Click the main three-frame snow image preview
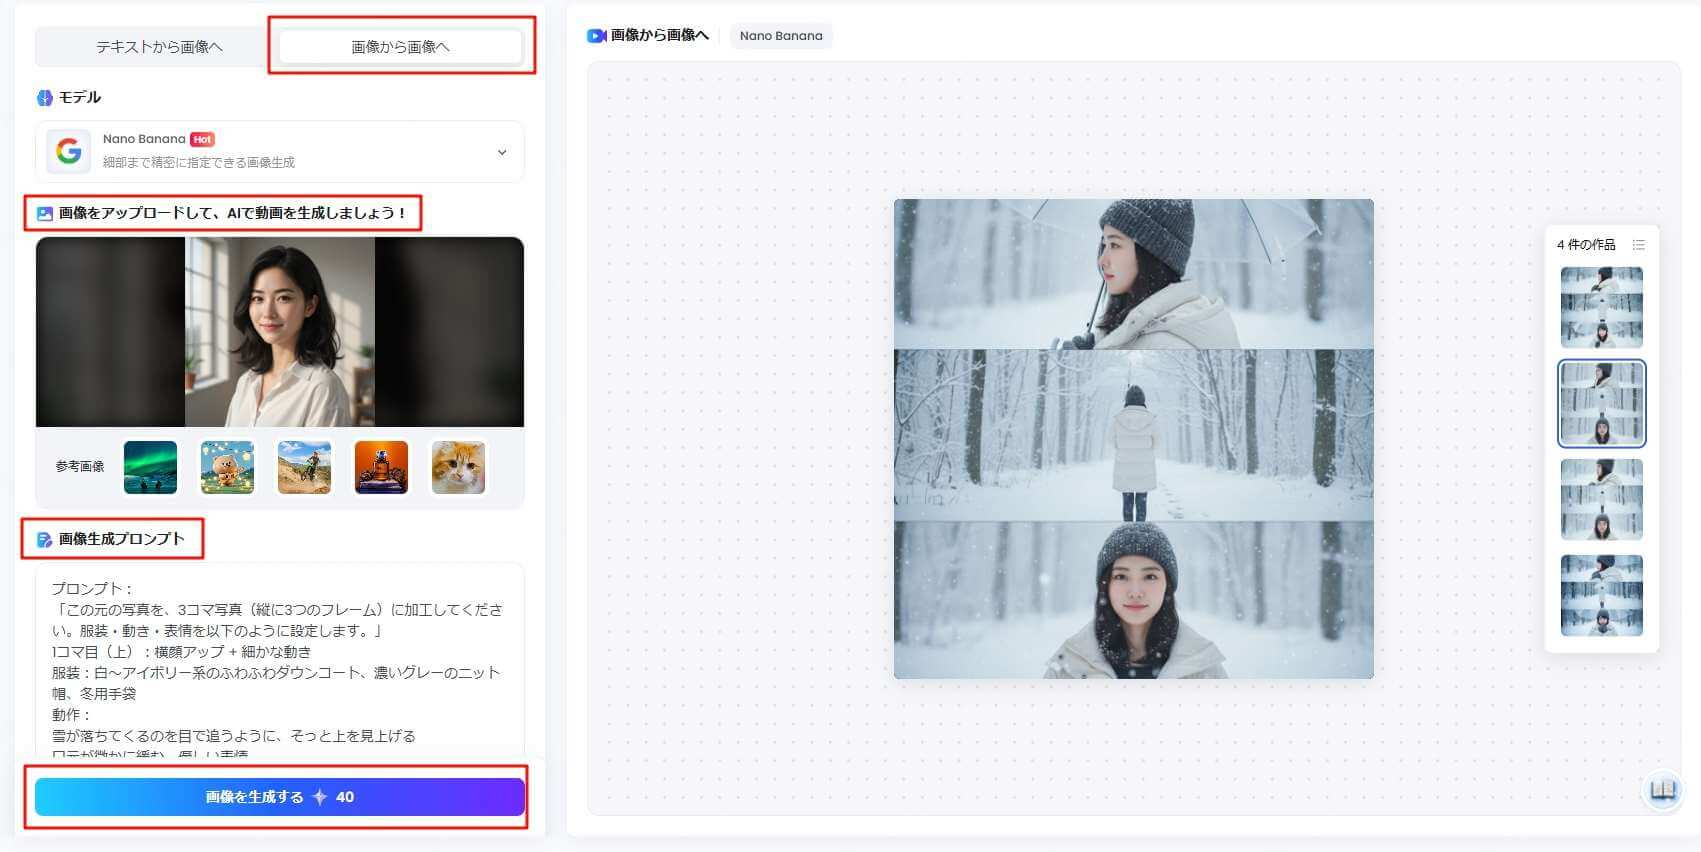 point(1133,439)
